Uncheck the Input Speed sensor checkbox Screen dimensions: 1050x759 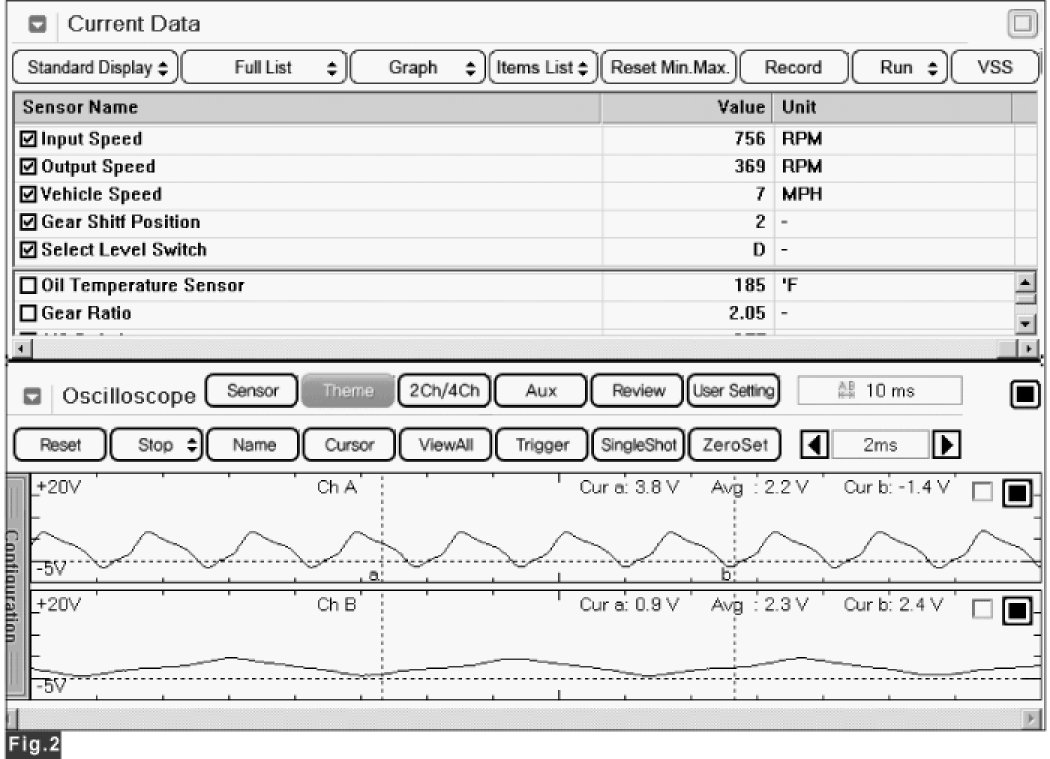click(x=28, y=139)
